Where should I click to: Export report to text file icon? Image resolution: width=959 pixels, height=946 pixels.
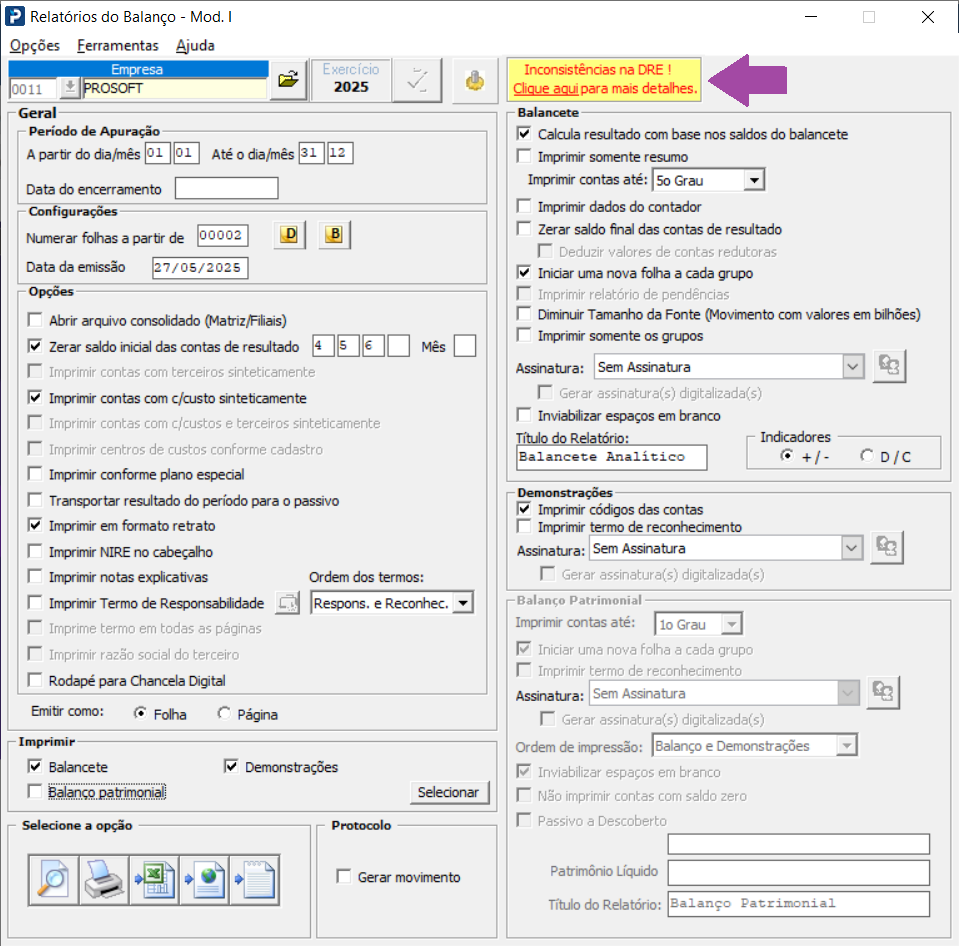click(x=254, y=880)
